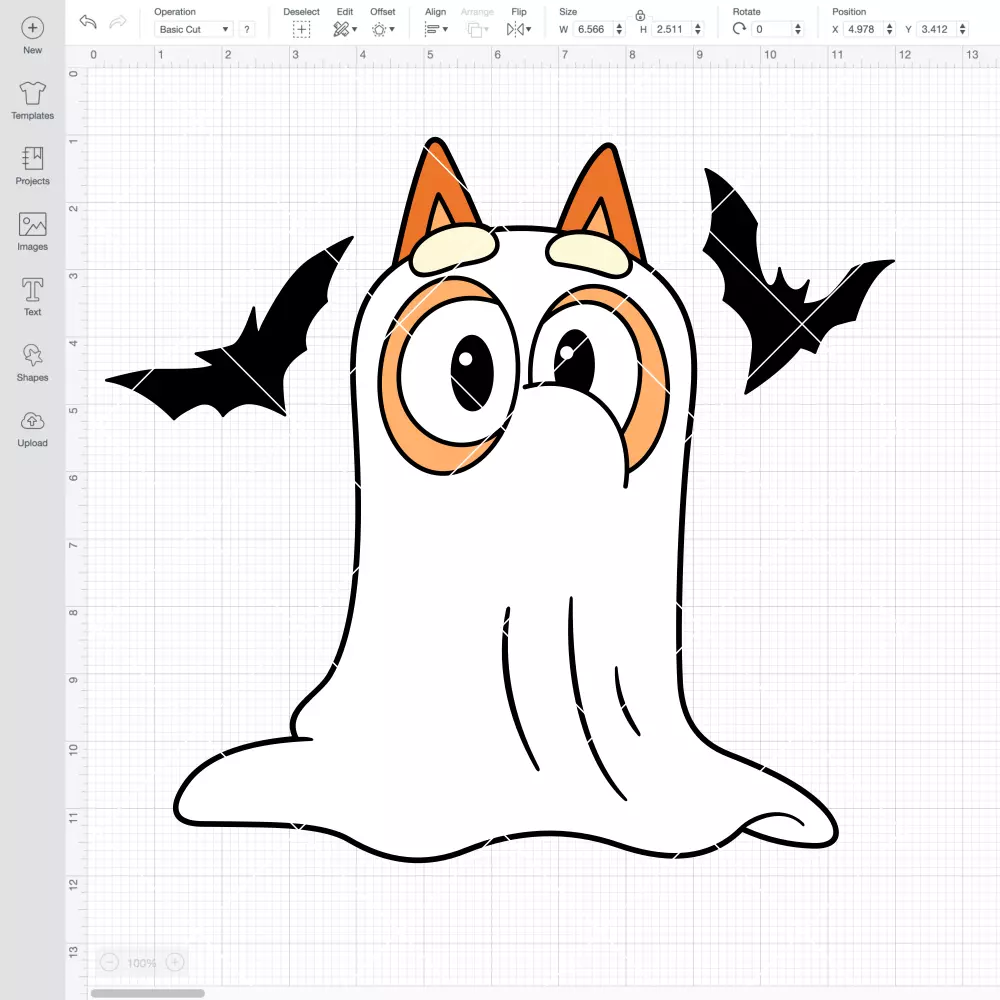The image size is (1000, 1000).
Task: Open the Images panel icon
Action: [x=33, y=224]
